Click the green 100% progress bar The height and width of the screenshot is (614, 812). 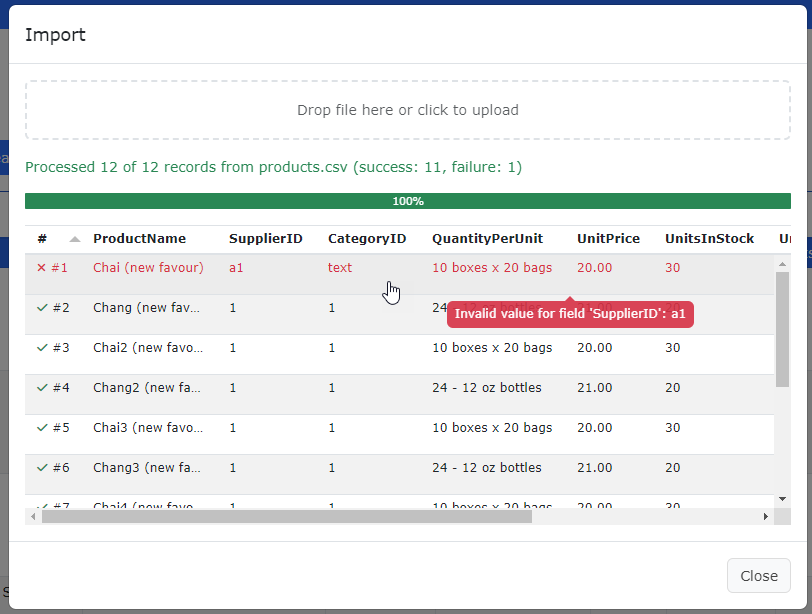pos(407,201)
